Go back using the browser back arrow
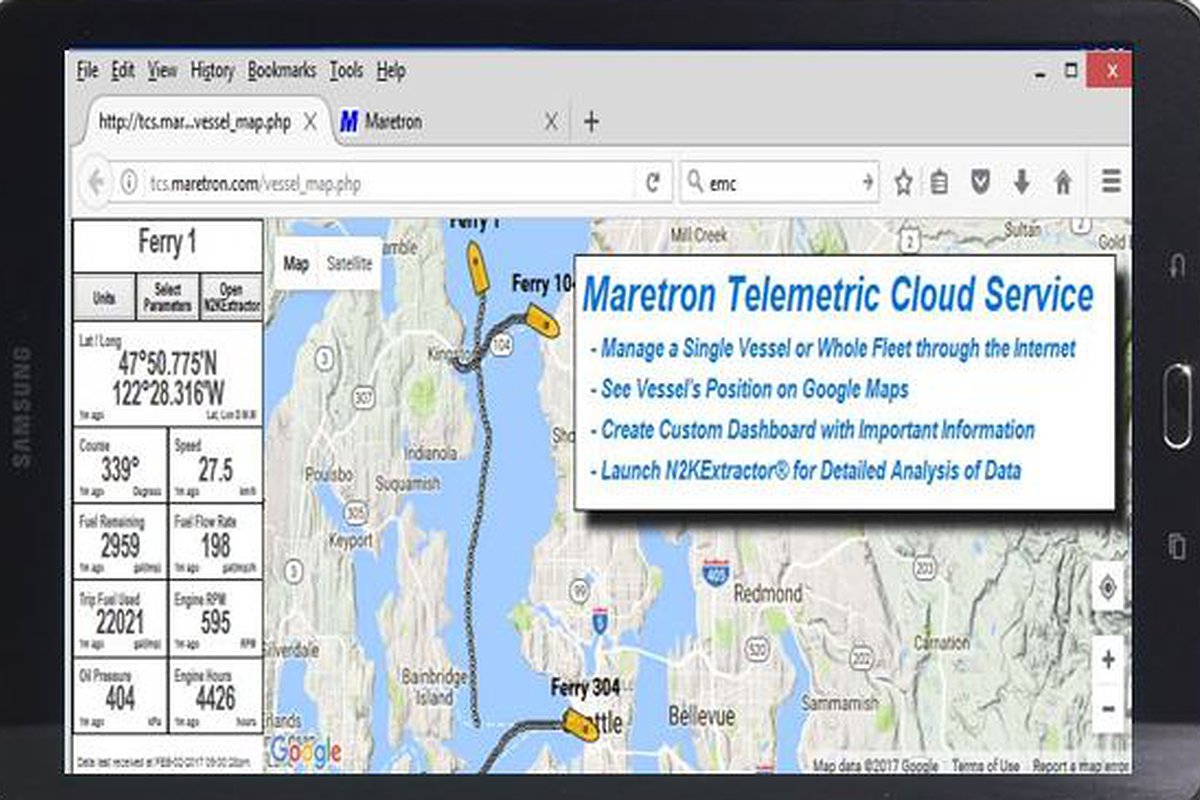This screenshot has height=800, width=1200. 96,183
